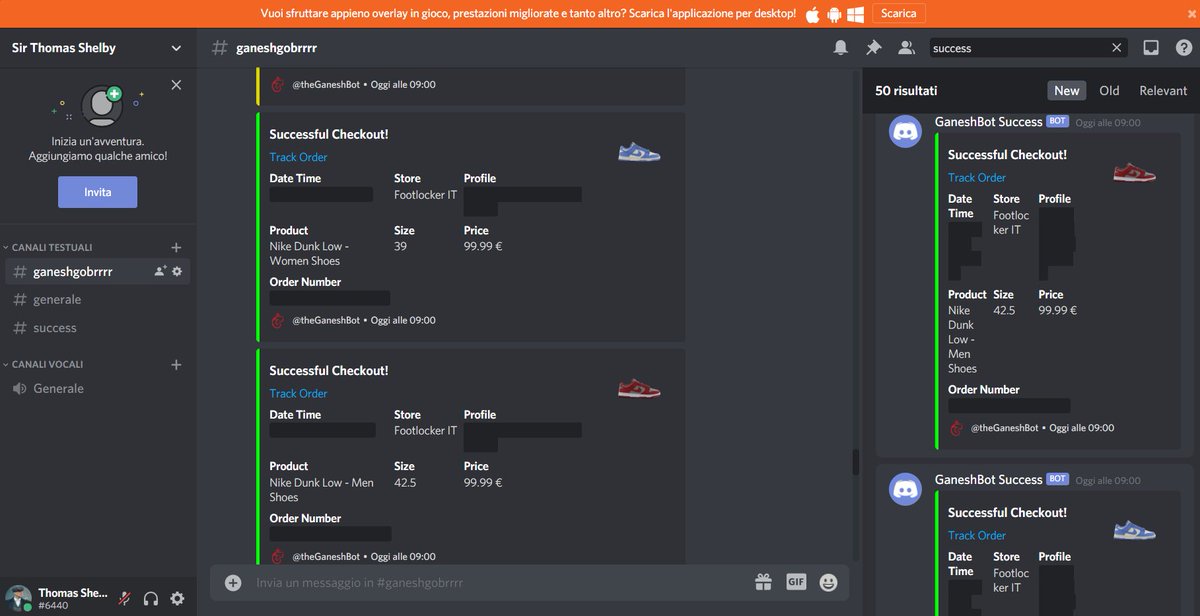The width and height of the screenshot is (1200, 616).
Task: Show pinned messages pin icon
Action: pos(873,47)
